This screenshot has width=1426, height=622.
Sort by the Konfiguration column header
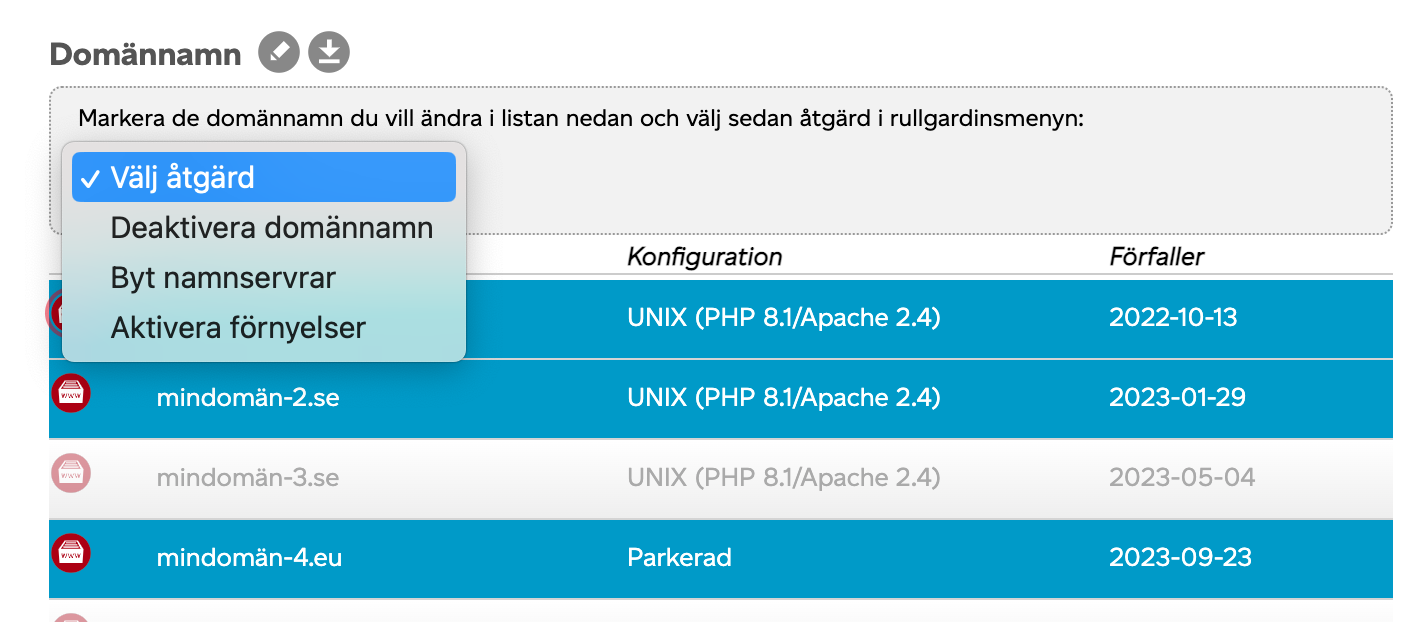(704, 257)
